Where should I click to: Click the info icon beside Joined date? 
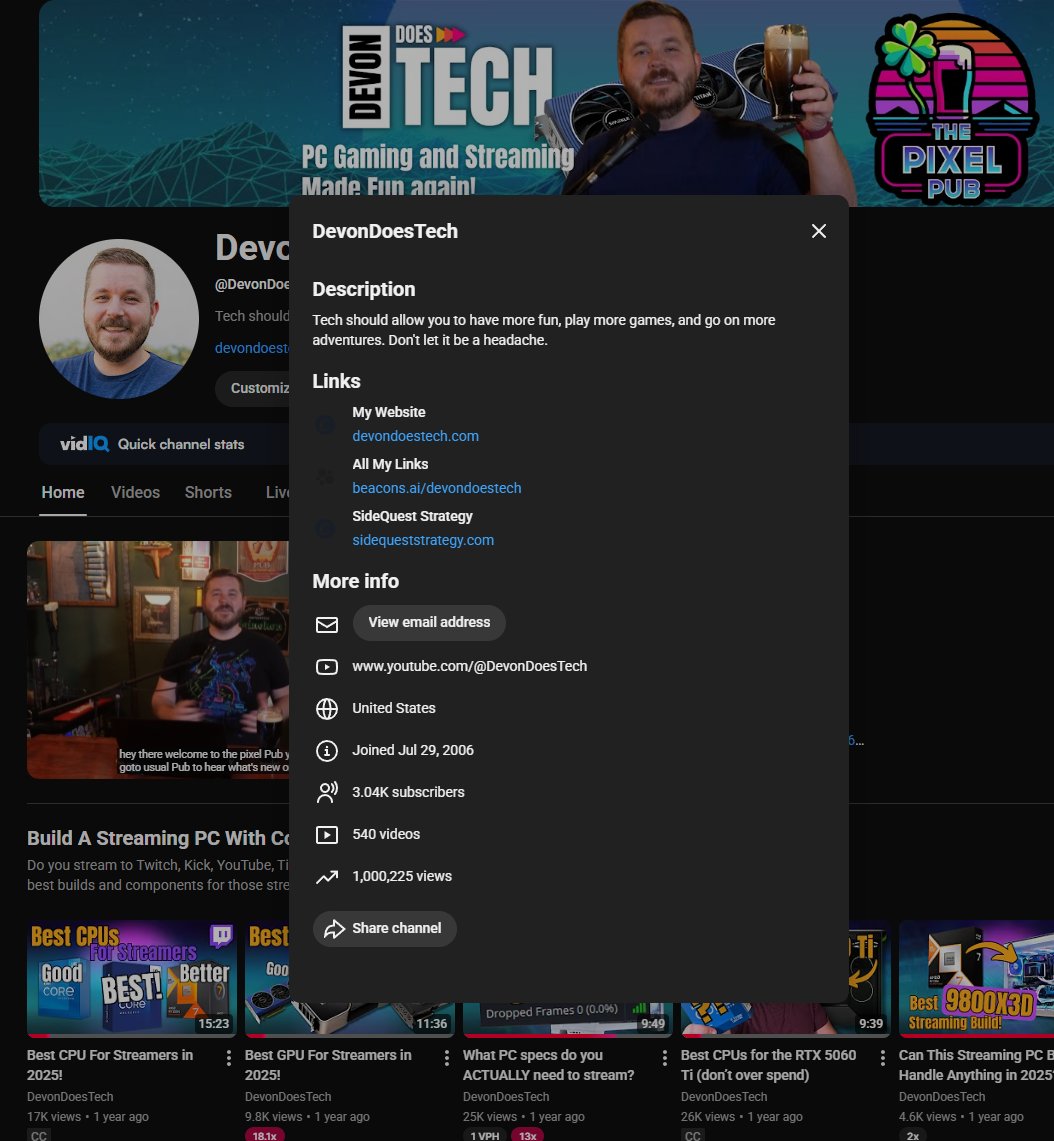[327, 751]
